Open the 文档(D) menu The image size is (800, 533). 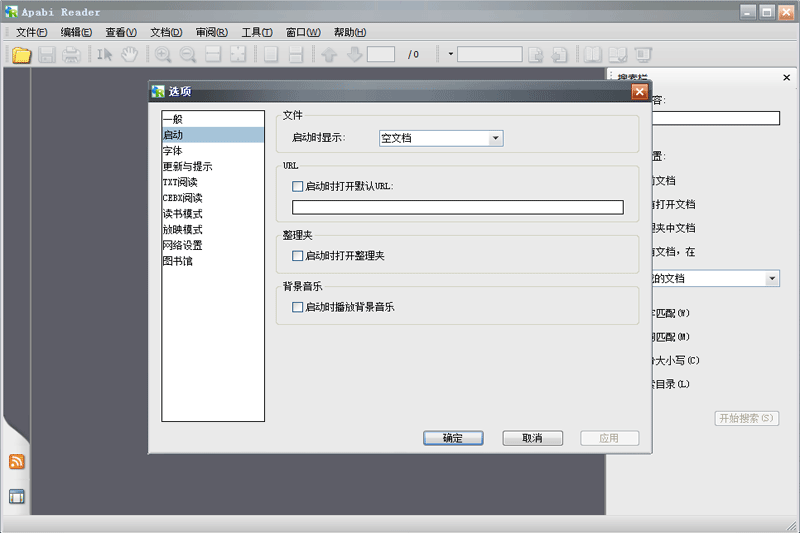[166, 32]
